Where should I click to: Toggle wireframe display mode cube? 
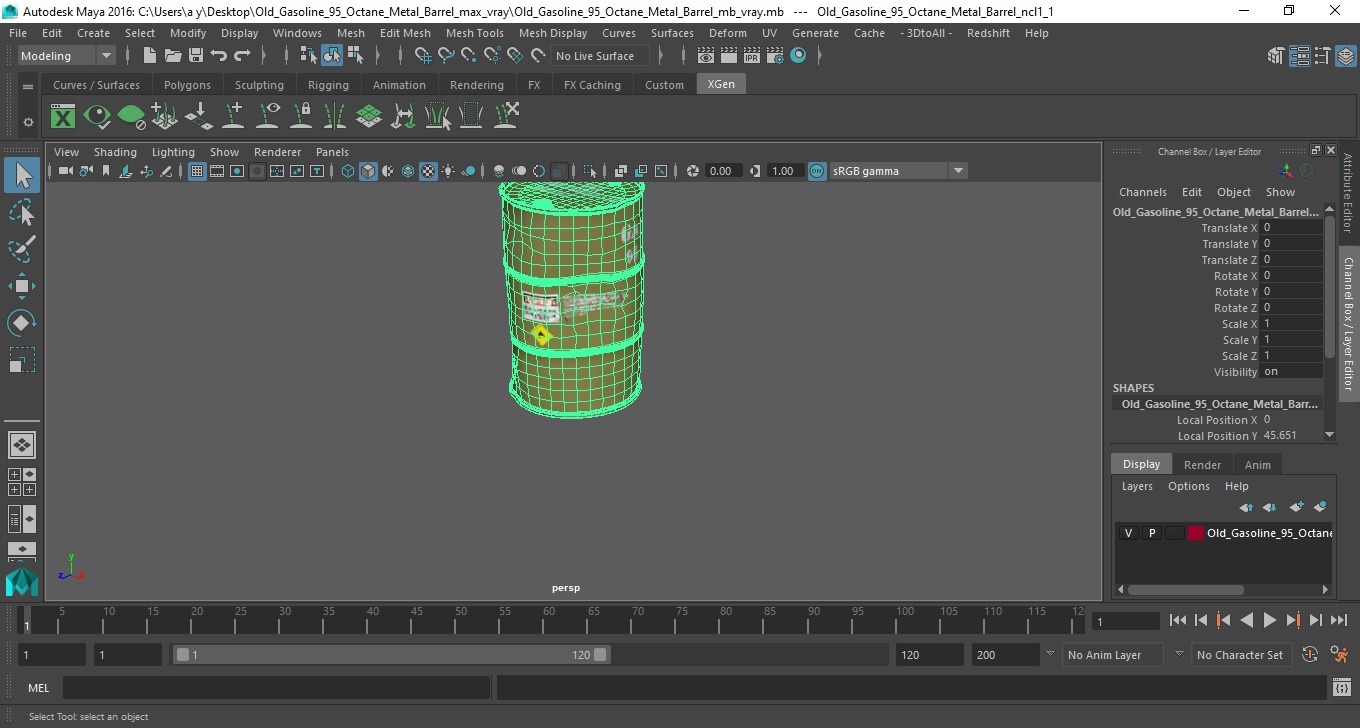348,171
